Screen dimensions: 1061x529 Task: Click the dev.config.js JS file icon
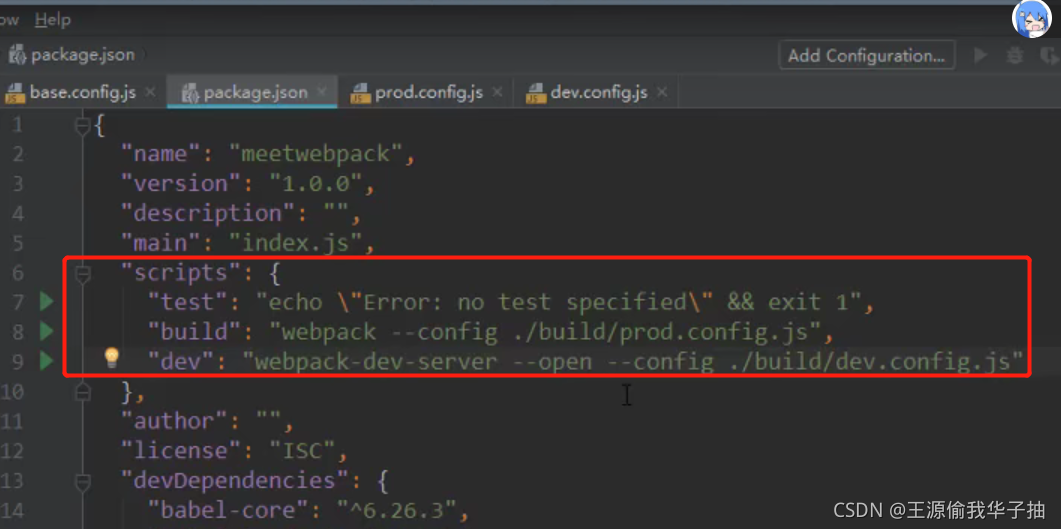coord(536,93)
